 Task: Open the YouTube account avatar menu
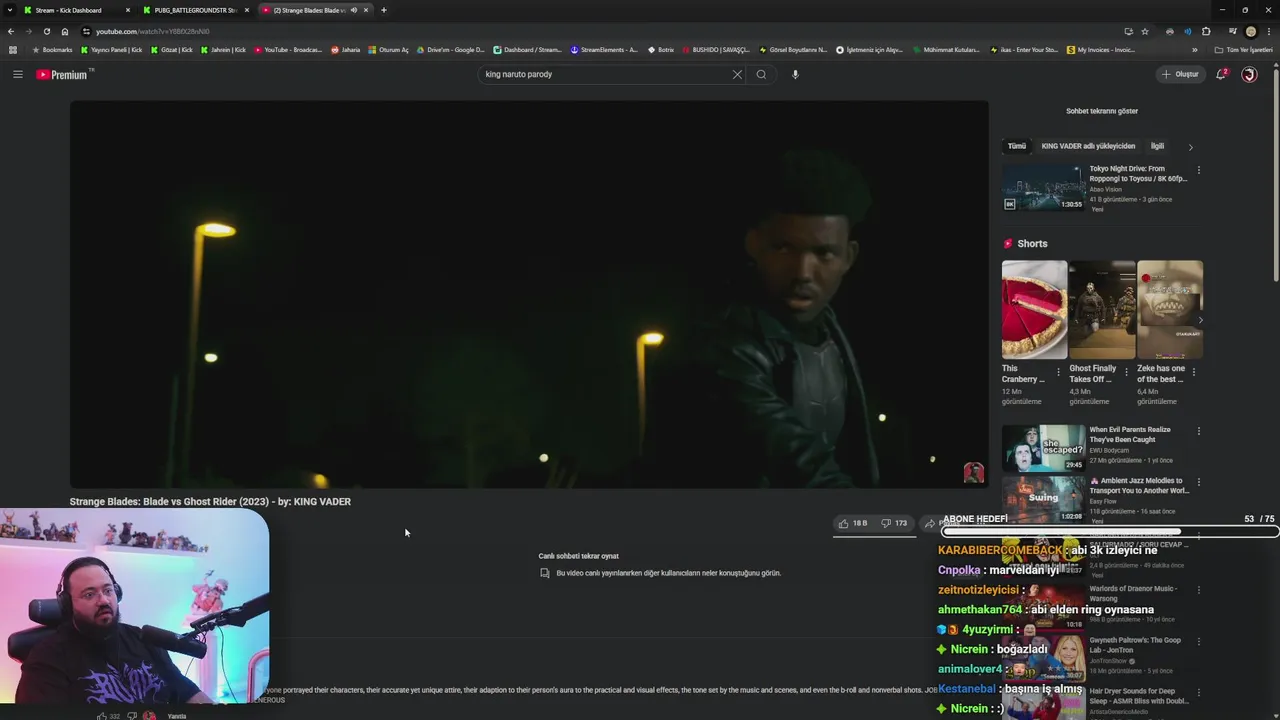(x=1249, y=74)
